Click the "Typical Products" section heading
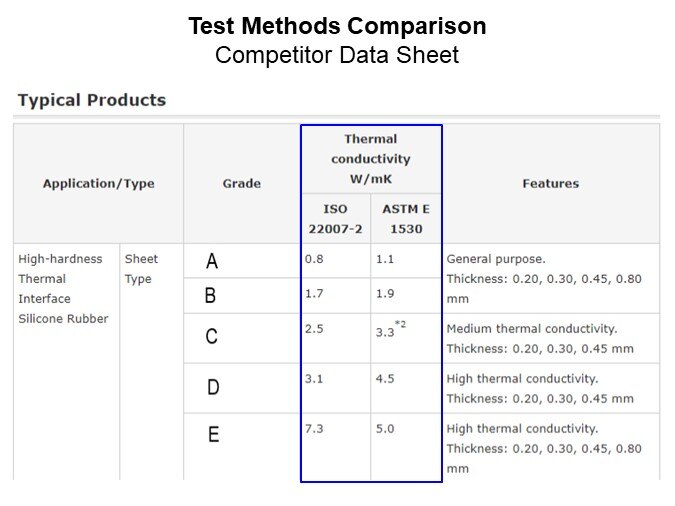 click(92, 100)
